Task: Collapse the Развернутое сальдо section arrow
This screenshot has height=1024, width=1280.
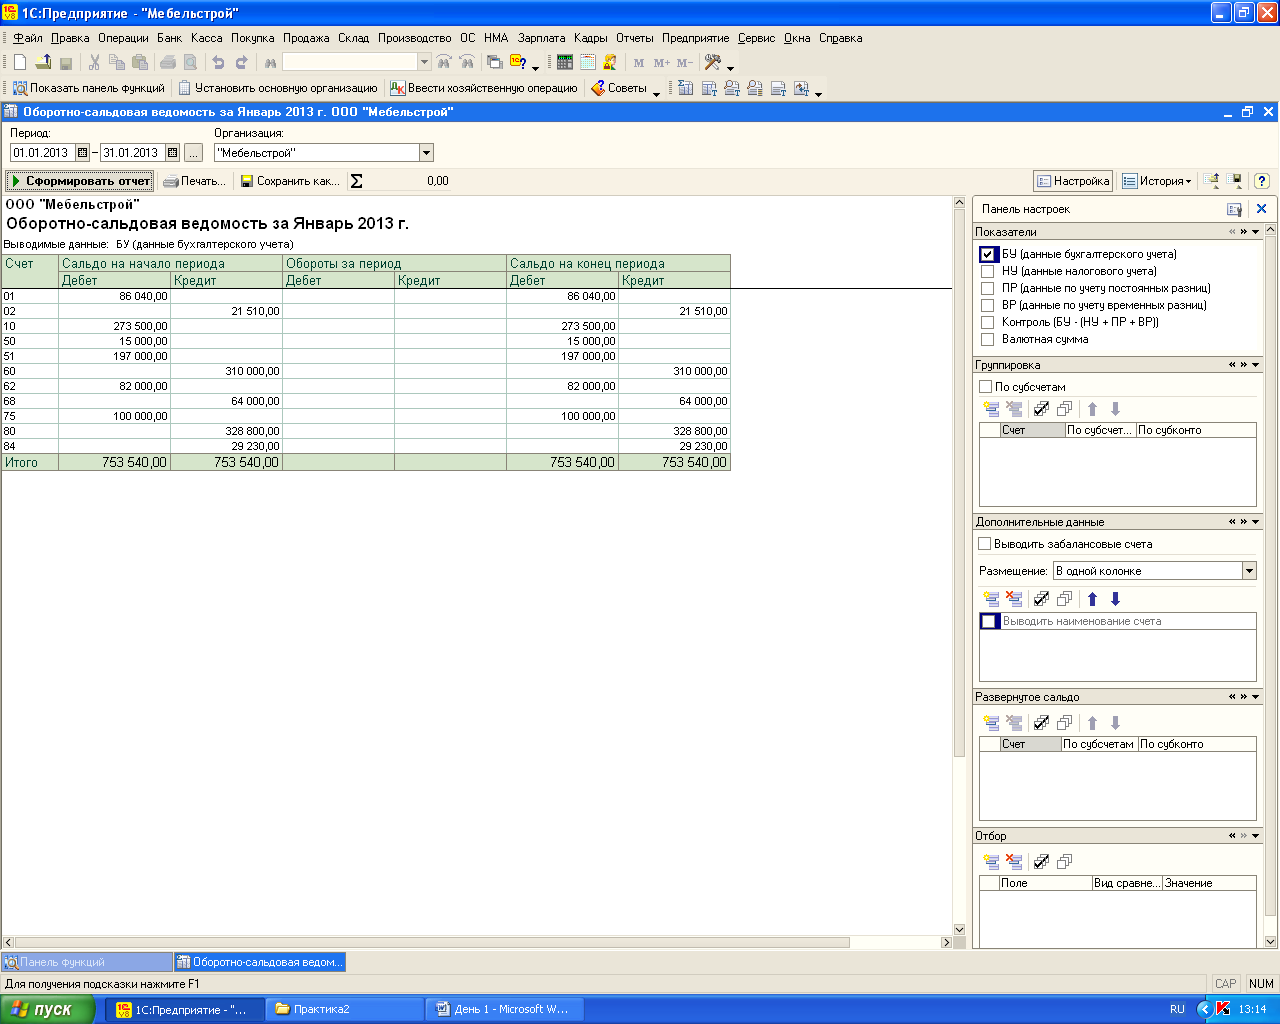Action: [x=1256, y=697]
